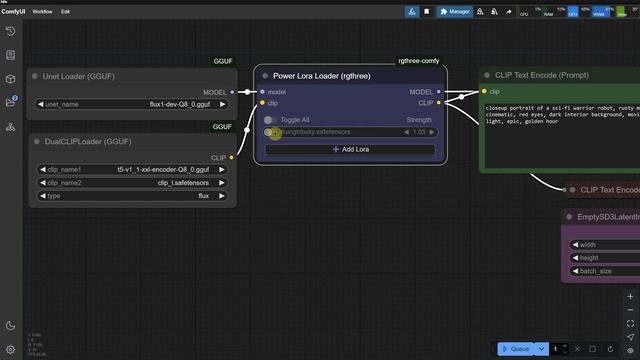Click the height field in EmptySD3LatentImage
Image resolution: width=640 pixels, height=360 pixels.
[604, 258]
